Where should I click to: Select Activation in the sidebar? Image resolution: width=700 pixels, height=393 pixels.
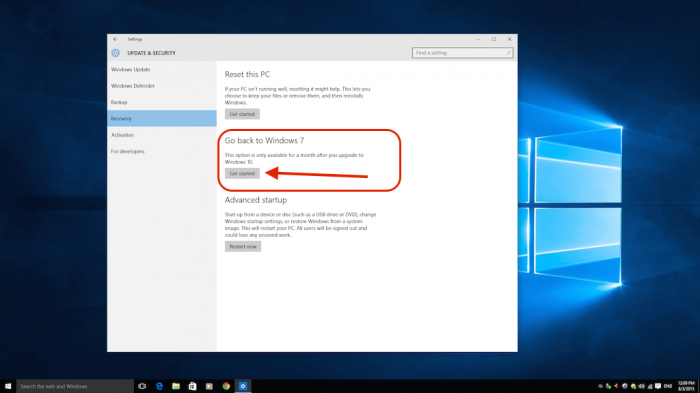[x=162, y=135]
